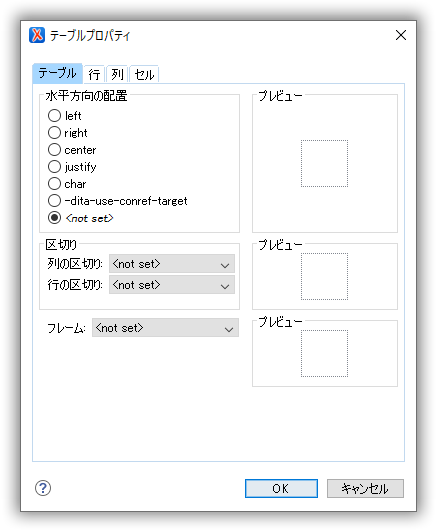
Task: Click the alignment preview box
Action: [324, 164]
